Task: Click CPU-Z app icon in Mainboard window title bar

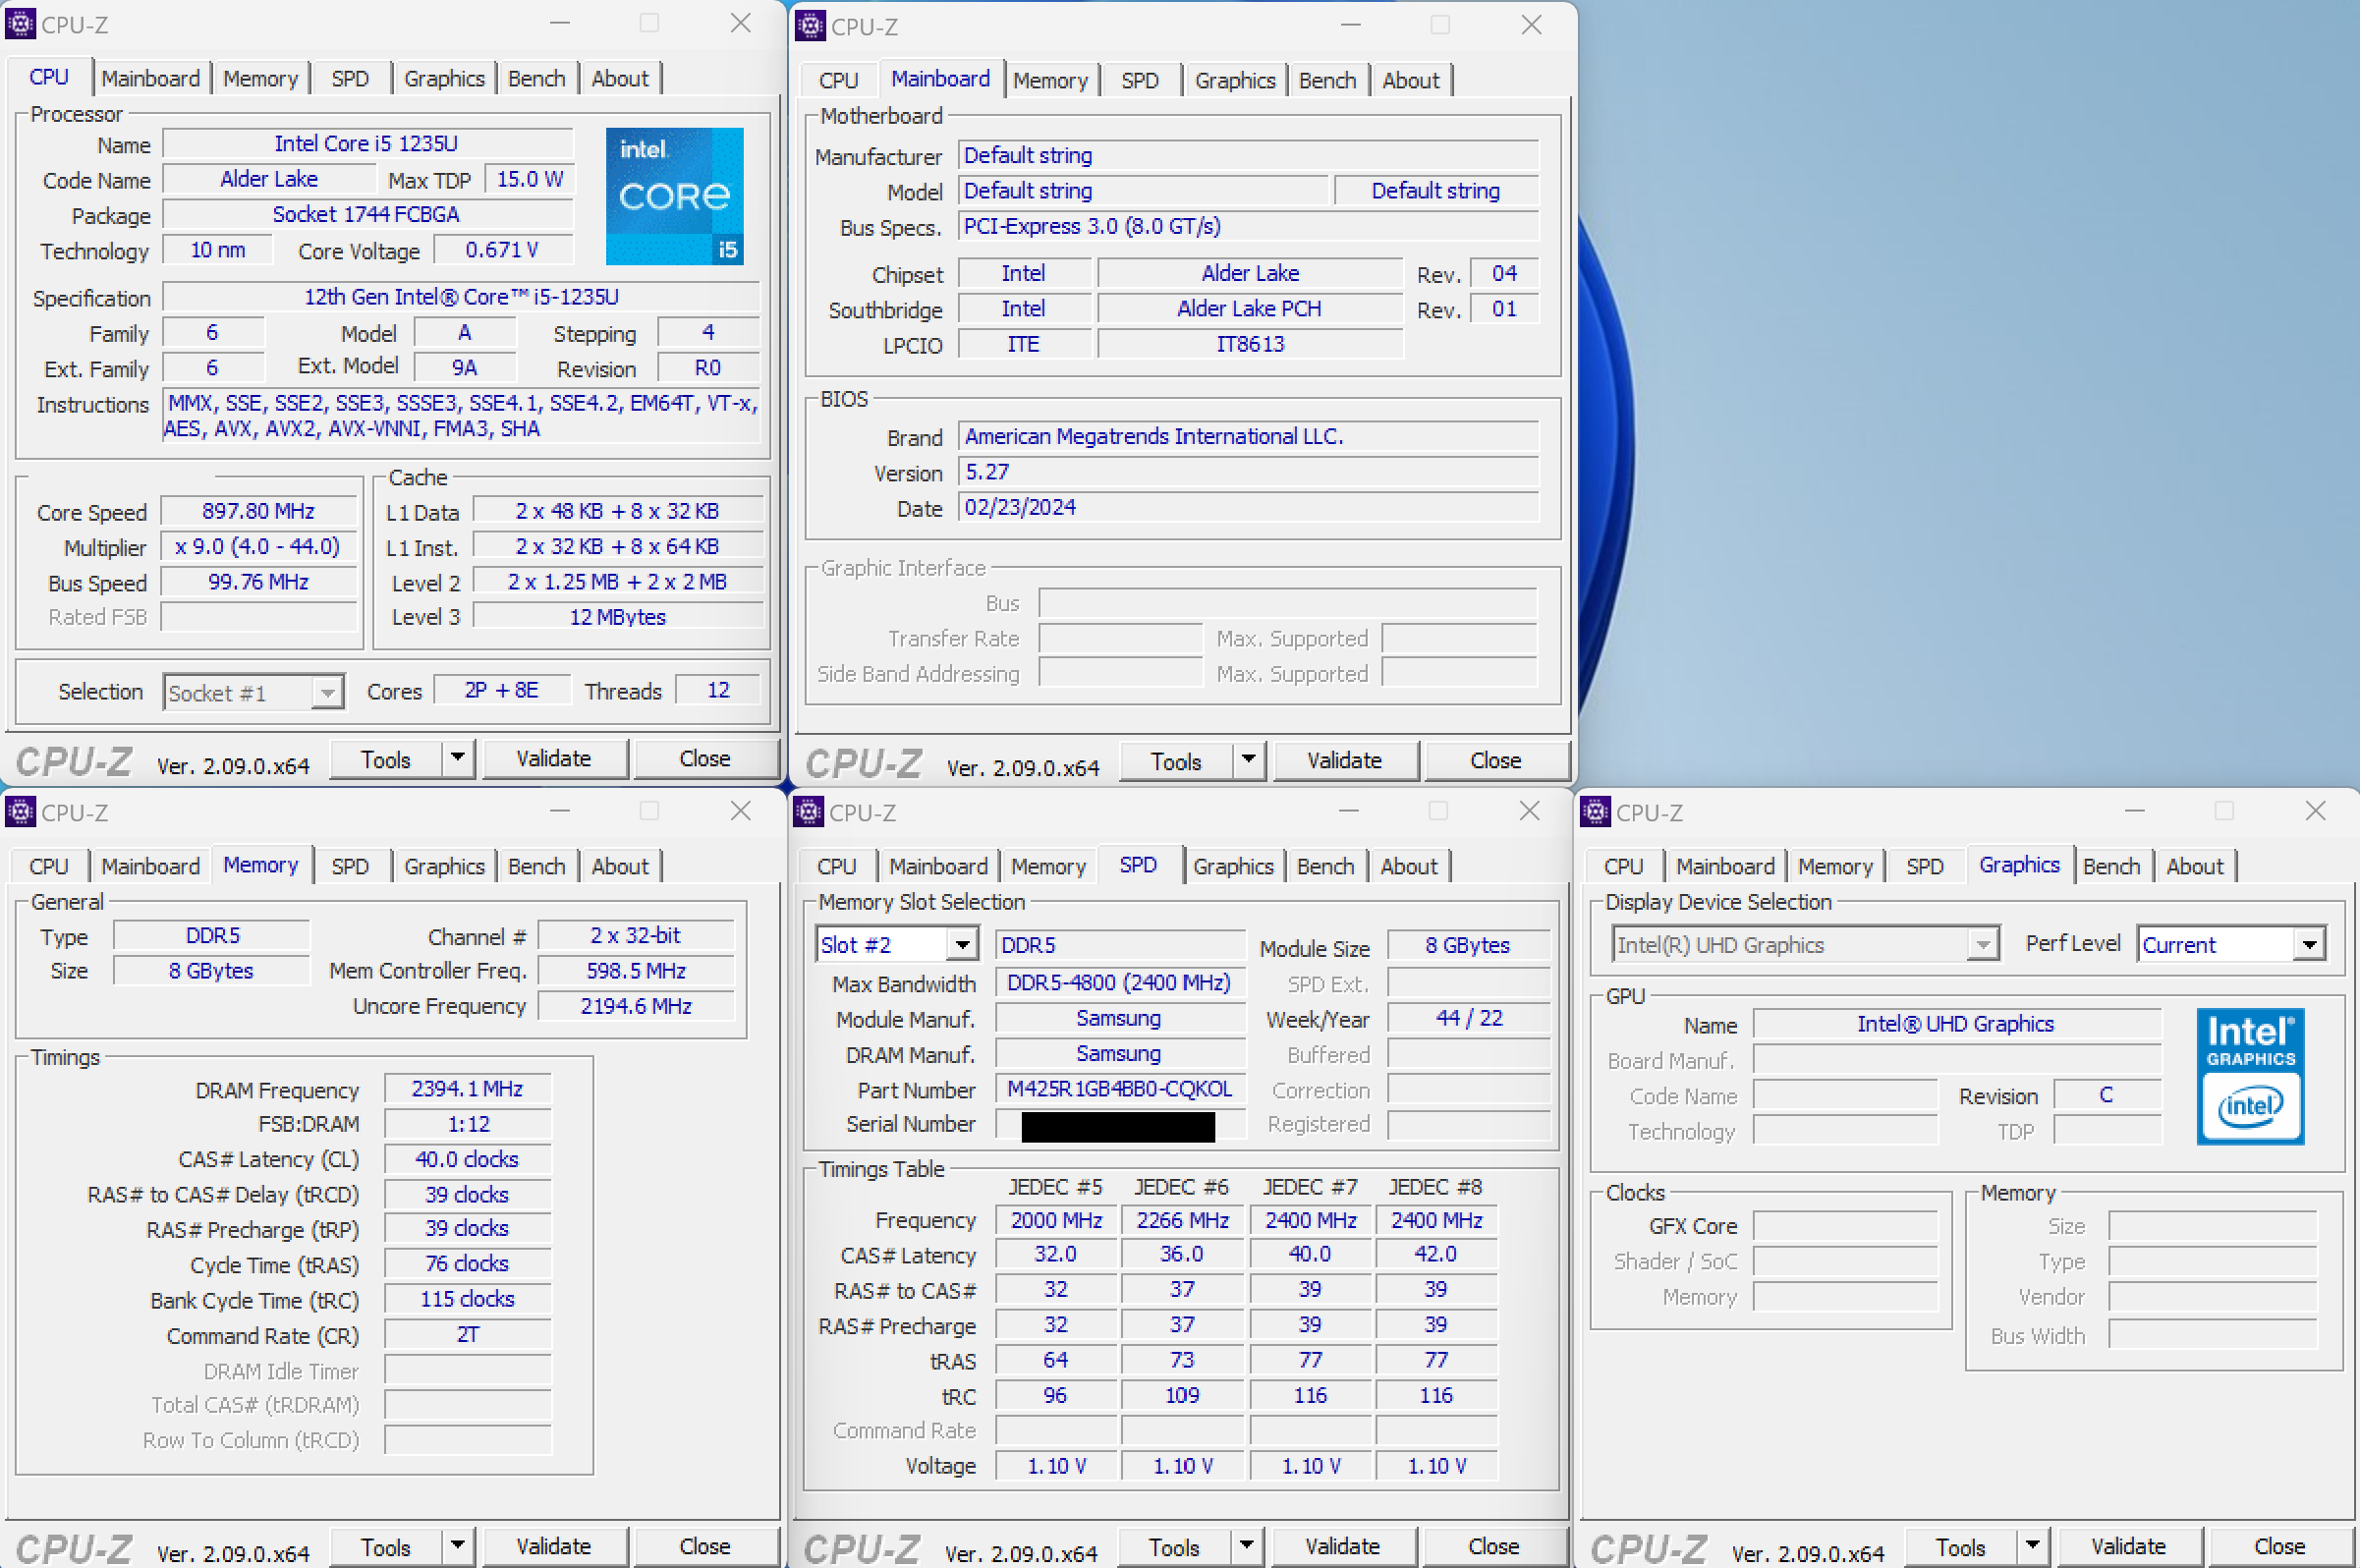Action: tap(810, 25)
